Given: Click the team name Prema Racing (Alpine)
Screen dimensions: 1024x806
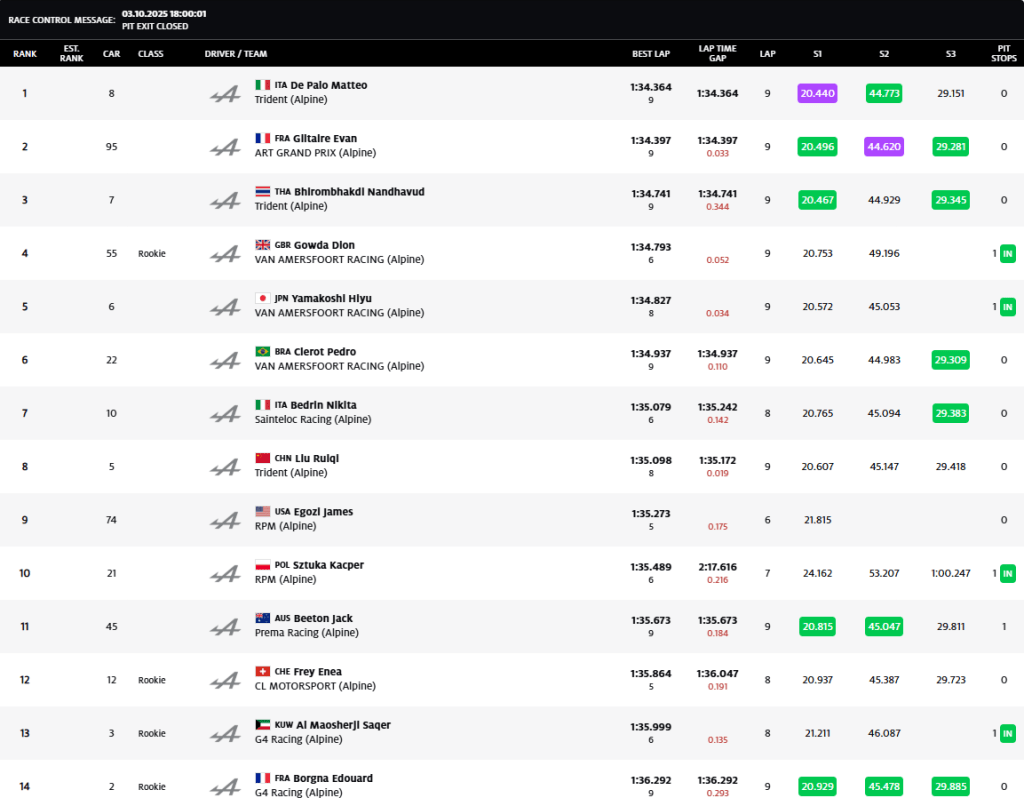Looking at the screenshot, I should pos(306,632).
